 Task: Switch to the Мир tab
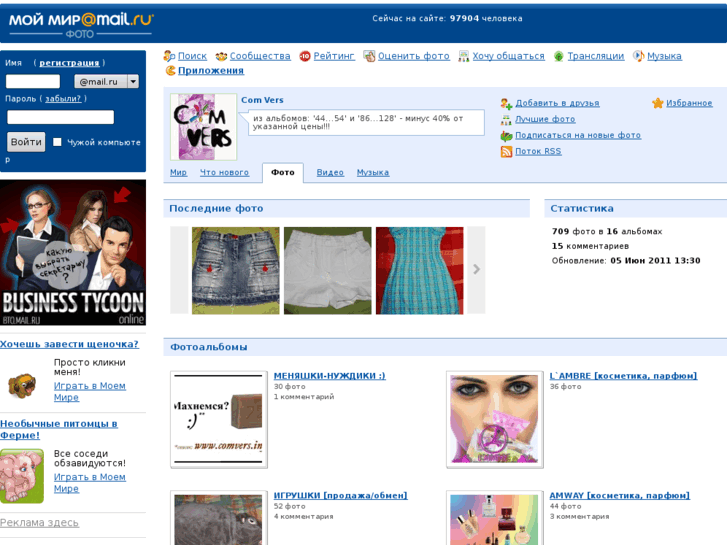point(179,173)
